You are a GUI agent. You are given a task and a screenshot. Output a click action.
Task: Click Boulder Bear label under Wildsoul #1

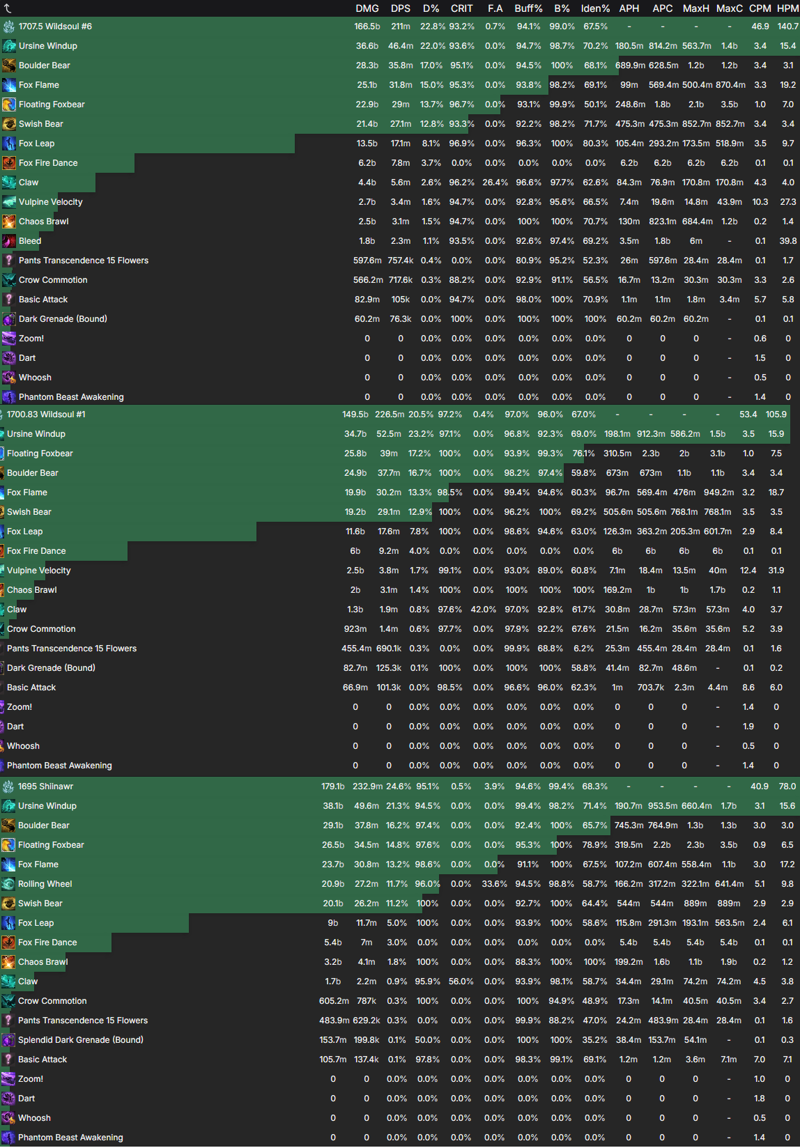coord(33,473)
